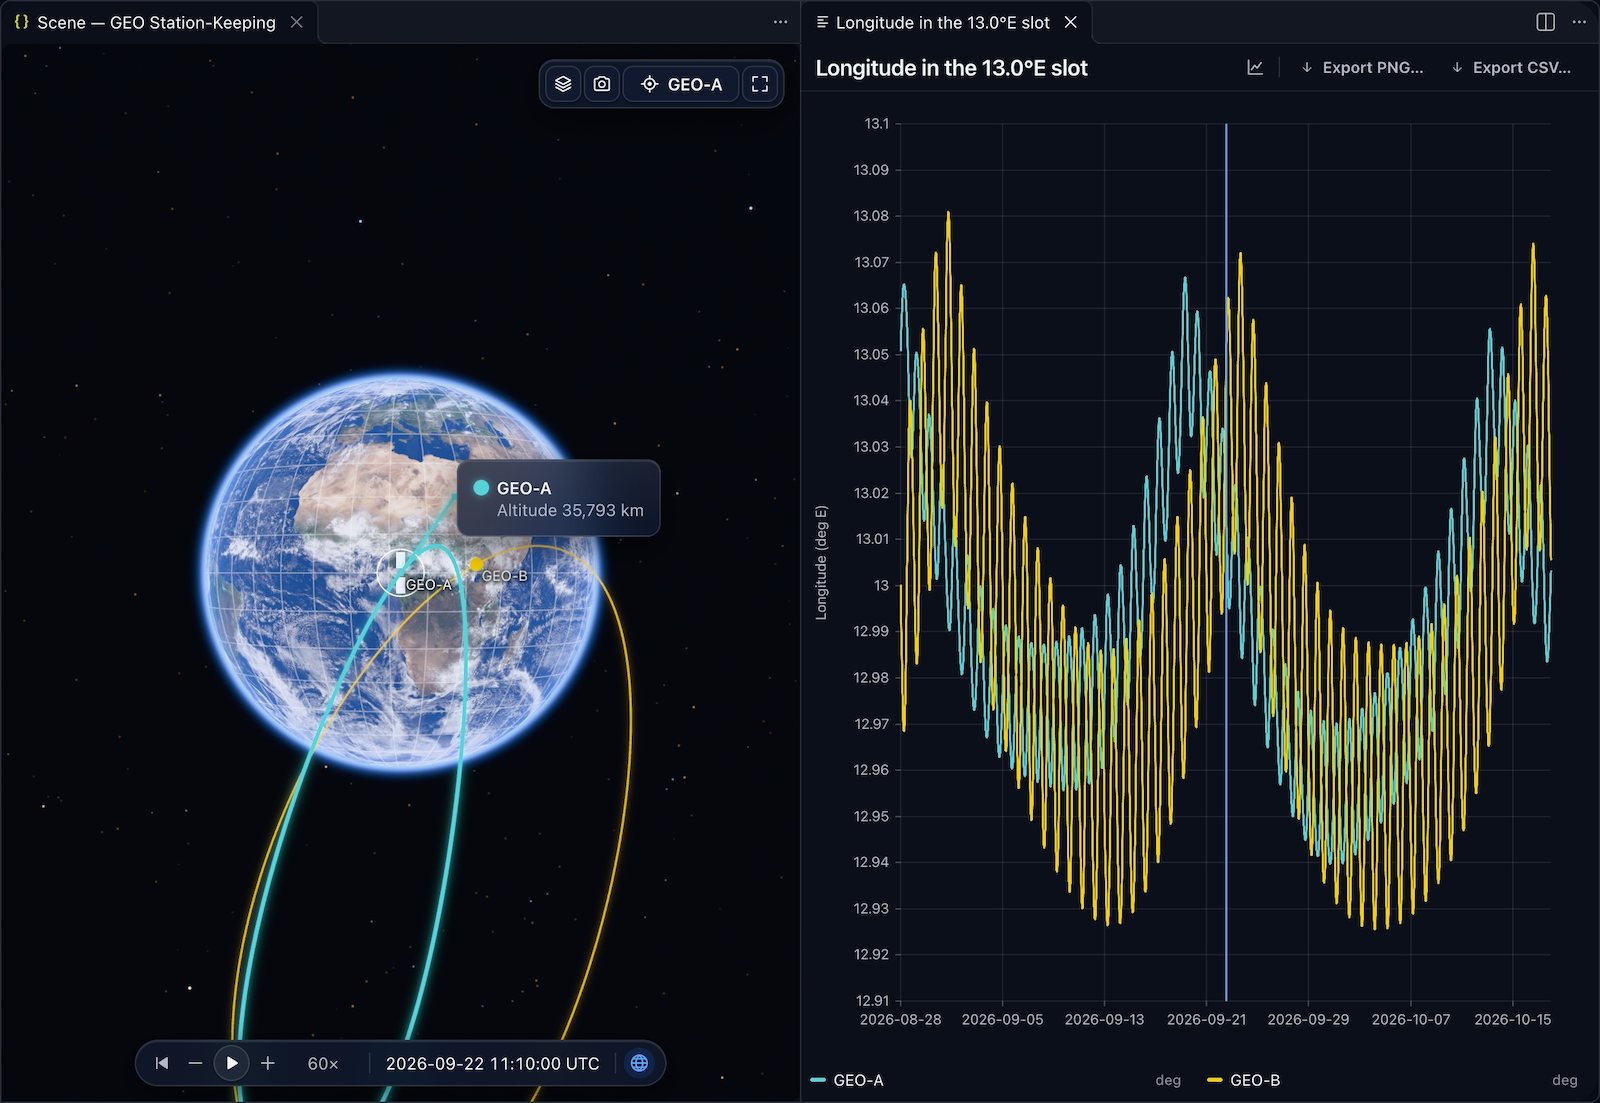Click the Longitude (deg E) axis title
This screenshot has height=1103, width=1600.
tap(821, 563)
